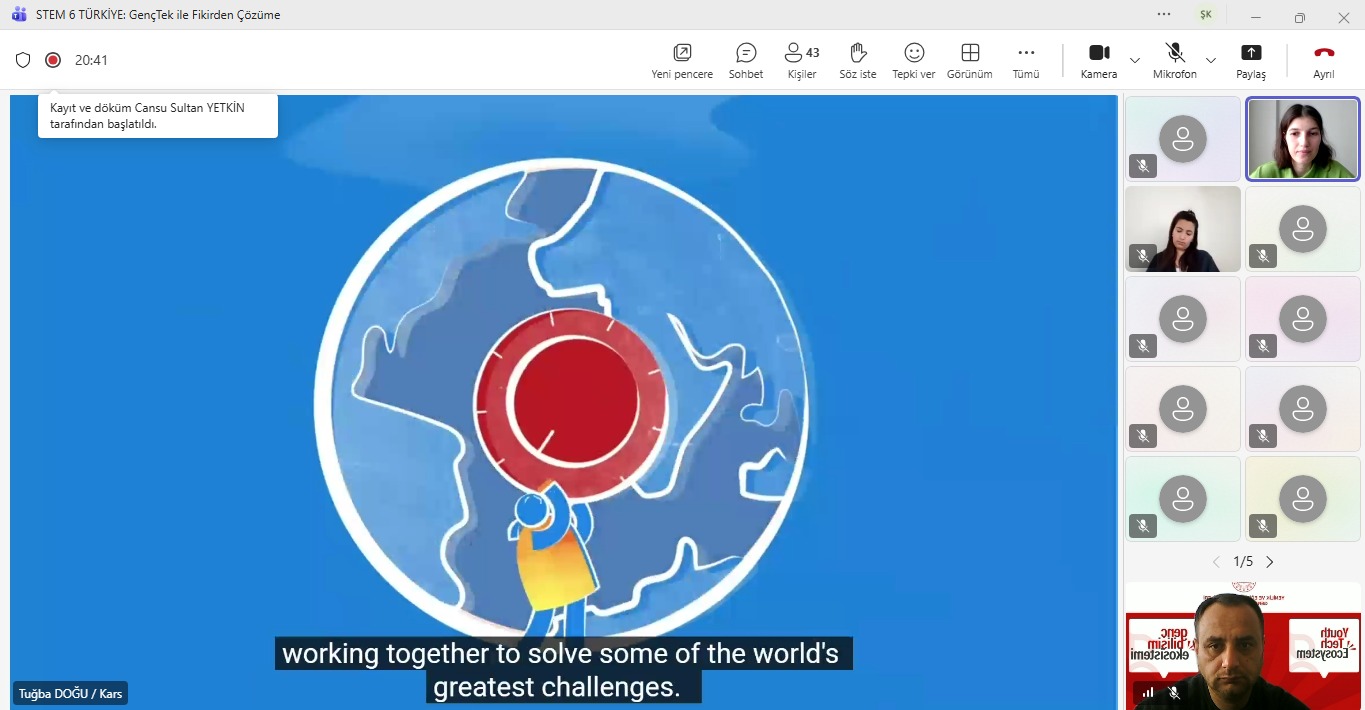This screenshot has width=1365, height=710.
Task: Click the Paylaş share screen button
Action: coord(1250,60)
